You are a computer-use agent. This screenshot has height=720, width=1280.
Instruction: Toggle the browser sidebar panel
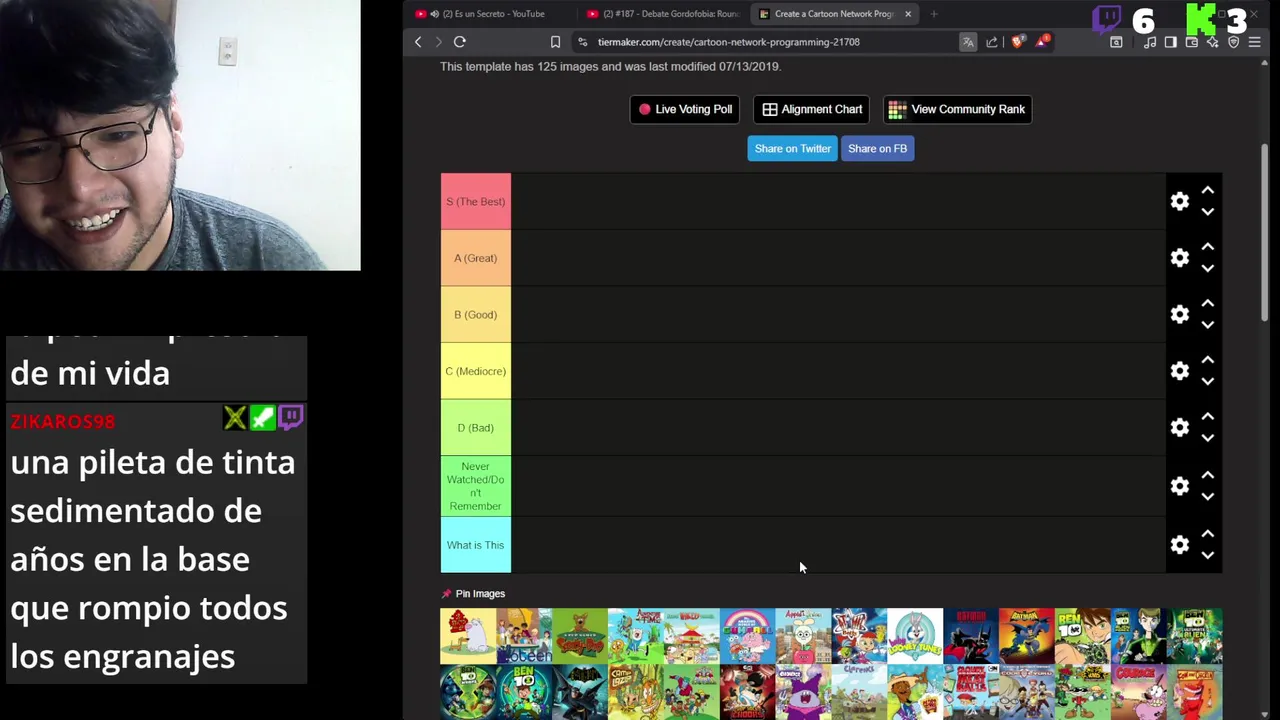tap(1171, 42)
